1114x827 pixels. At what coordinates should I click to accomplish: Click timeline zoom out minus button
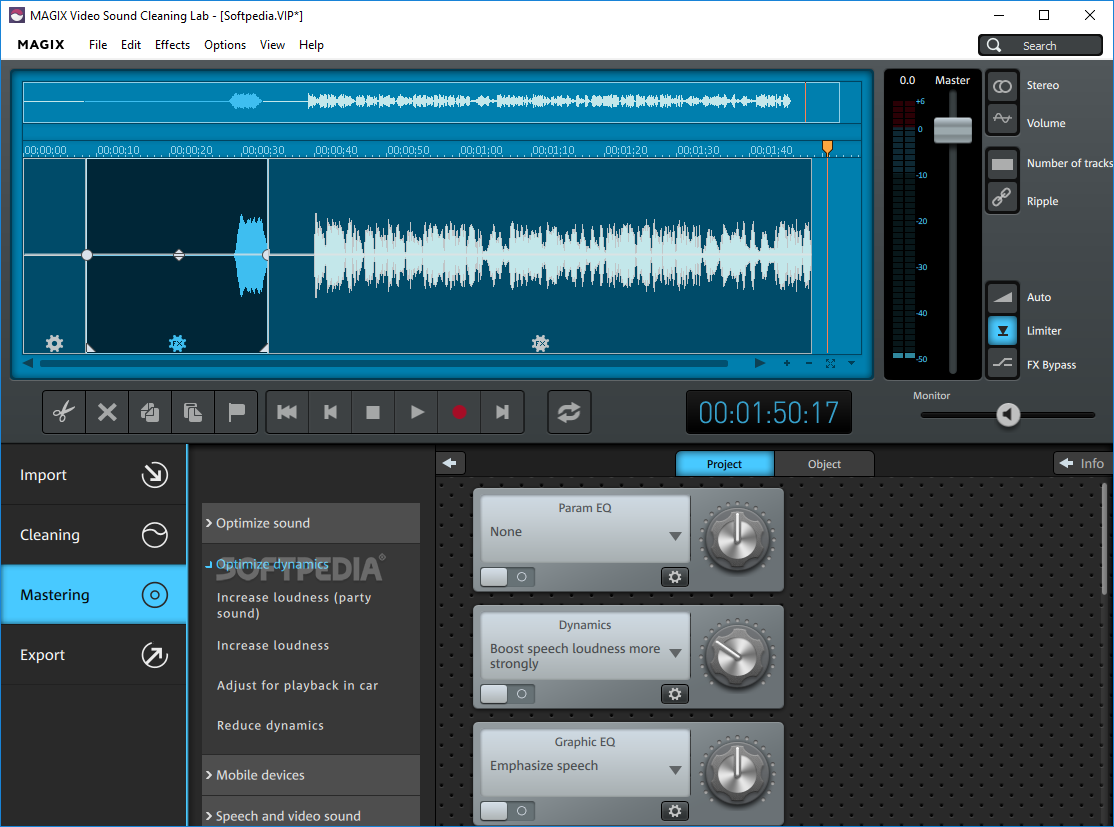click(x=809, y=363)
